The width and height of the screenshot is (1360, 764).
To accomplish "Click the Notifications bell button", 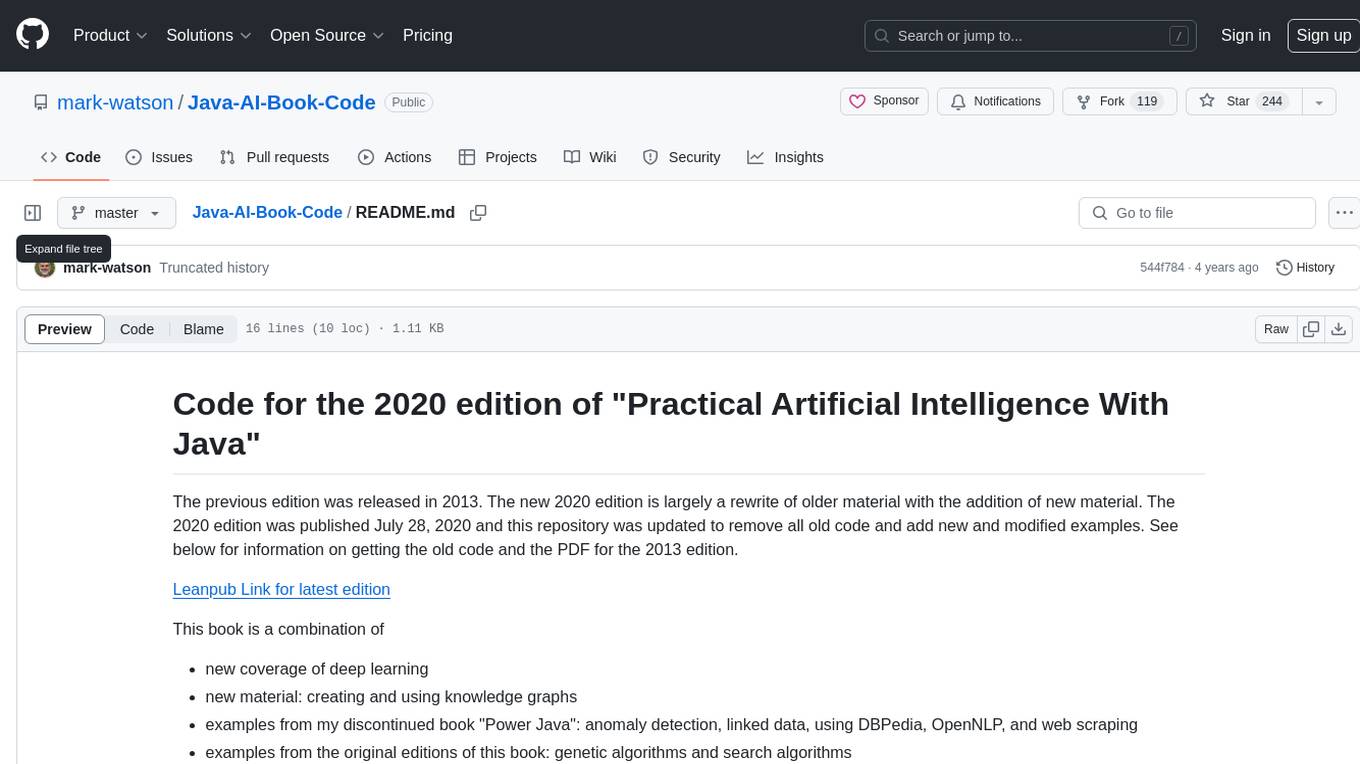I will coord(995,102).
